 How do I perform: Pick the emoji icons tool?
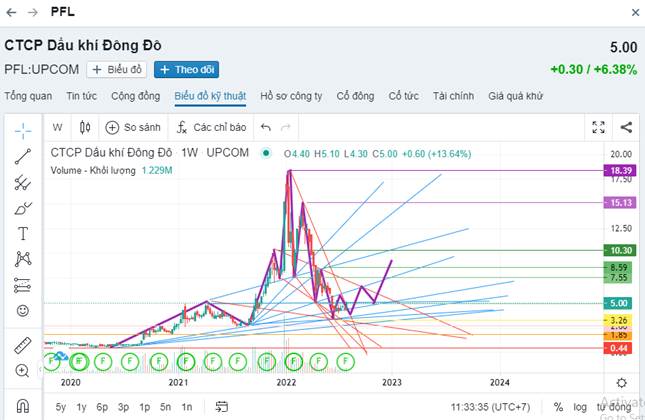[x=22, y=310]
